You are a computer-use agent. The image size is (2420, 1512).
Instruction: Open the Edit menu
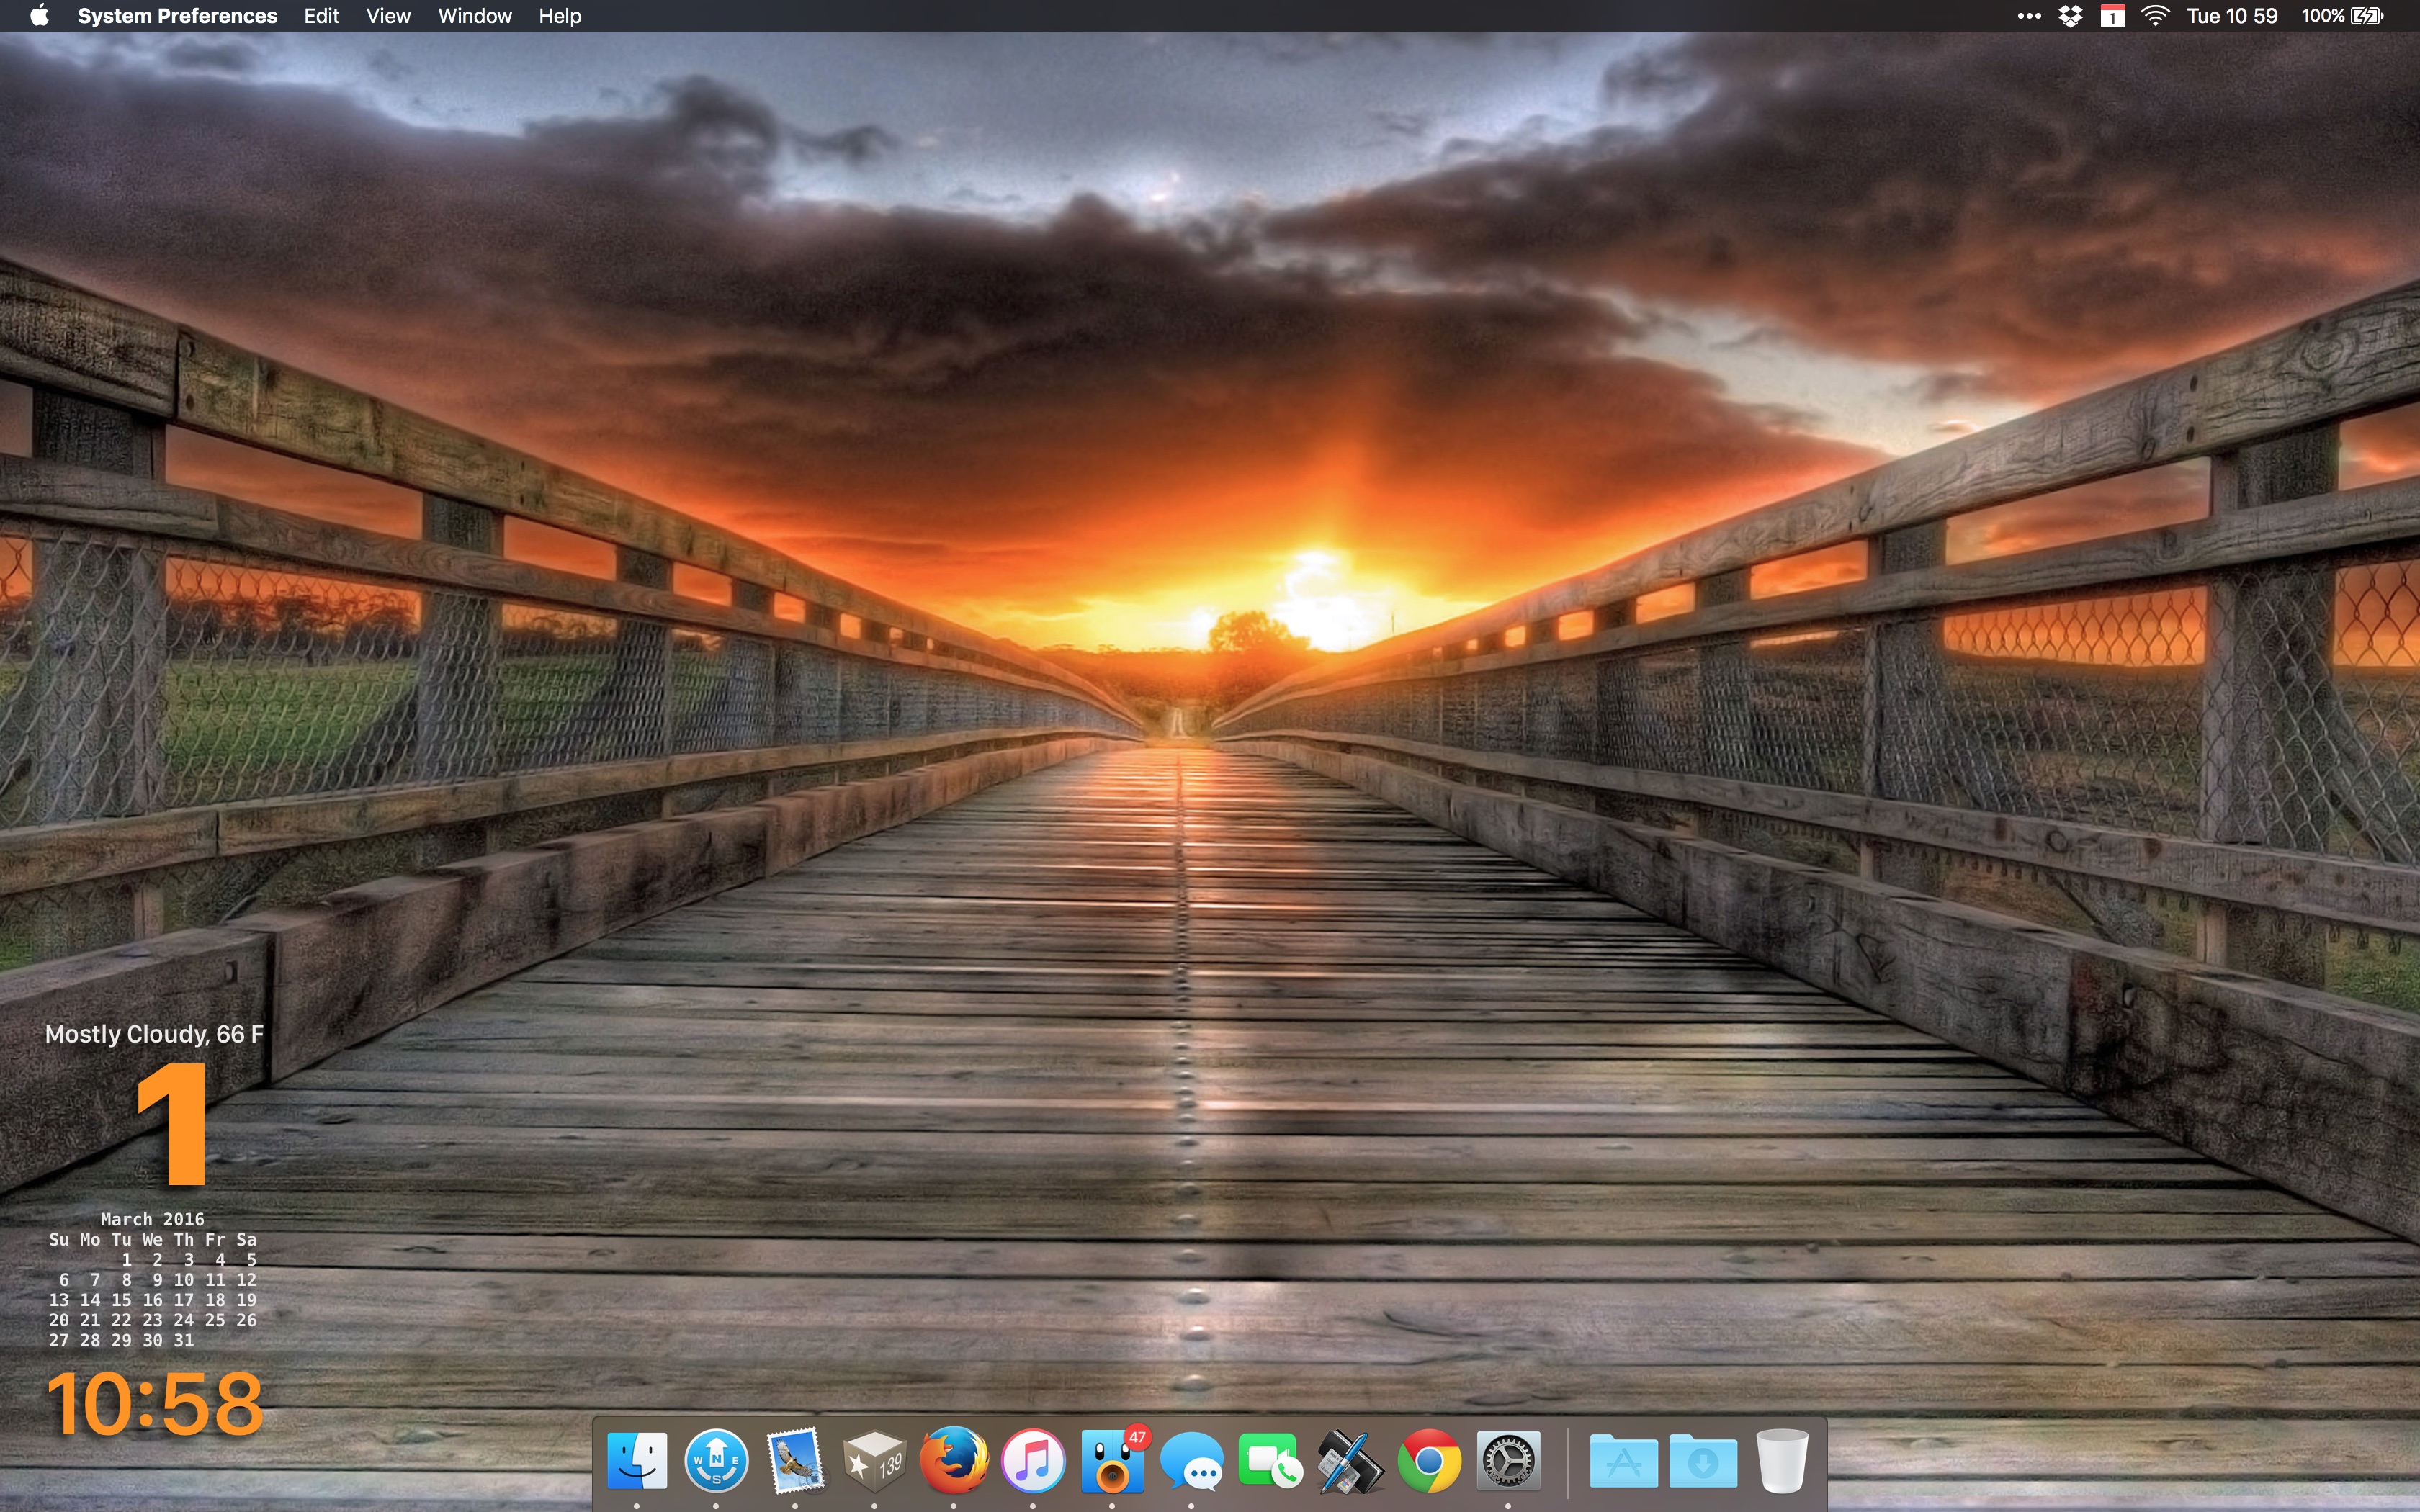point(321,16)
